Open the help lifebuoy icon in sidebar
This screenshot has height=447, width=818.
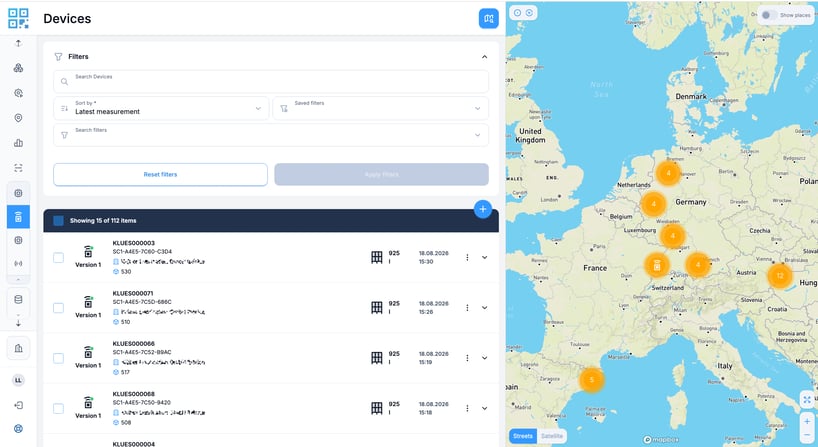pos(18,429)
